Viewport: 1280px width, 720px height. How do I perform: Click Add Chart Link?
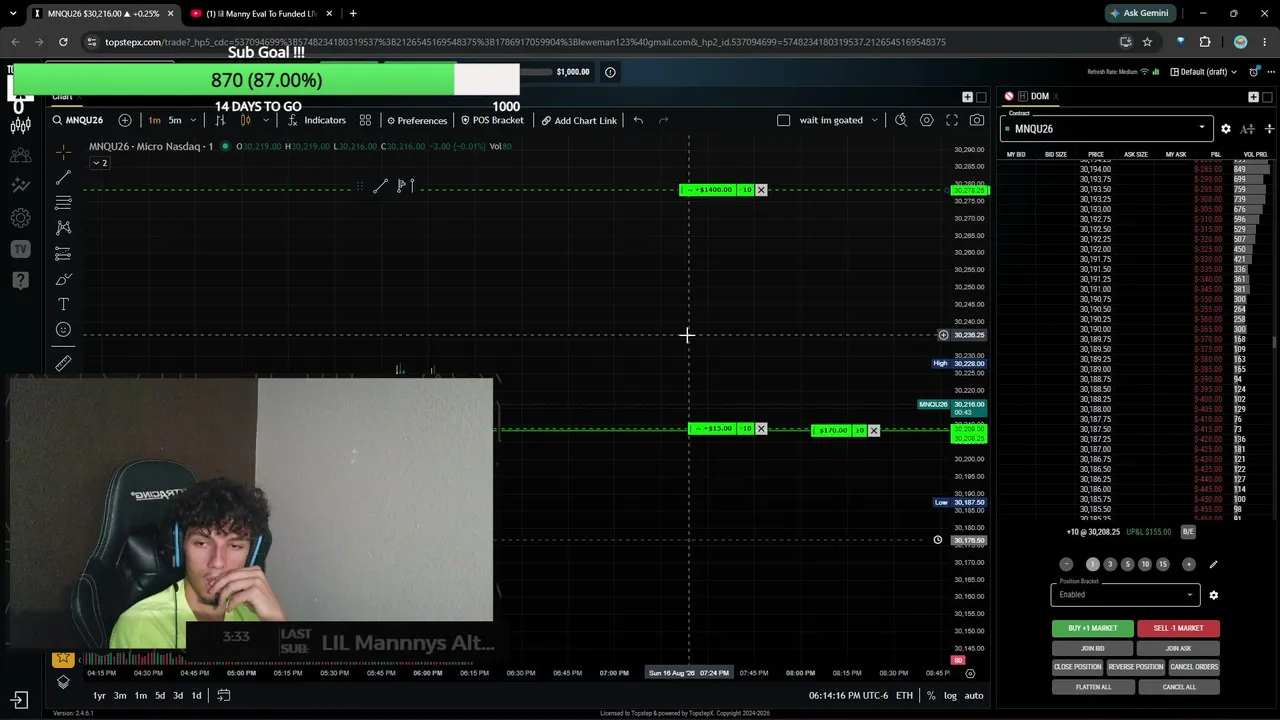[579, 120]
